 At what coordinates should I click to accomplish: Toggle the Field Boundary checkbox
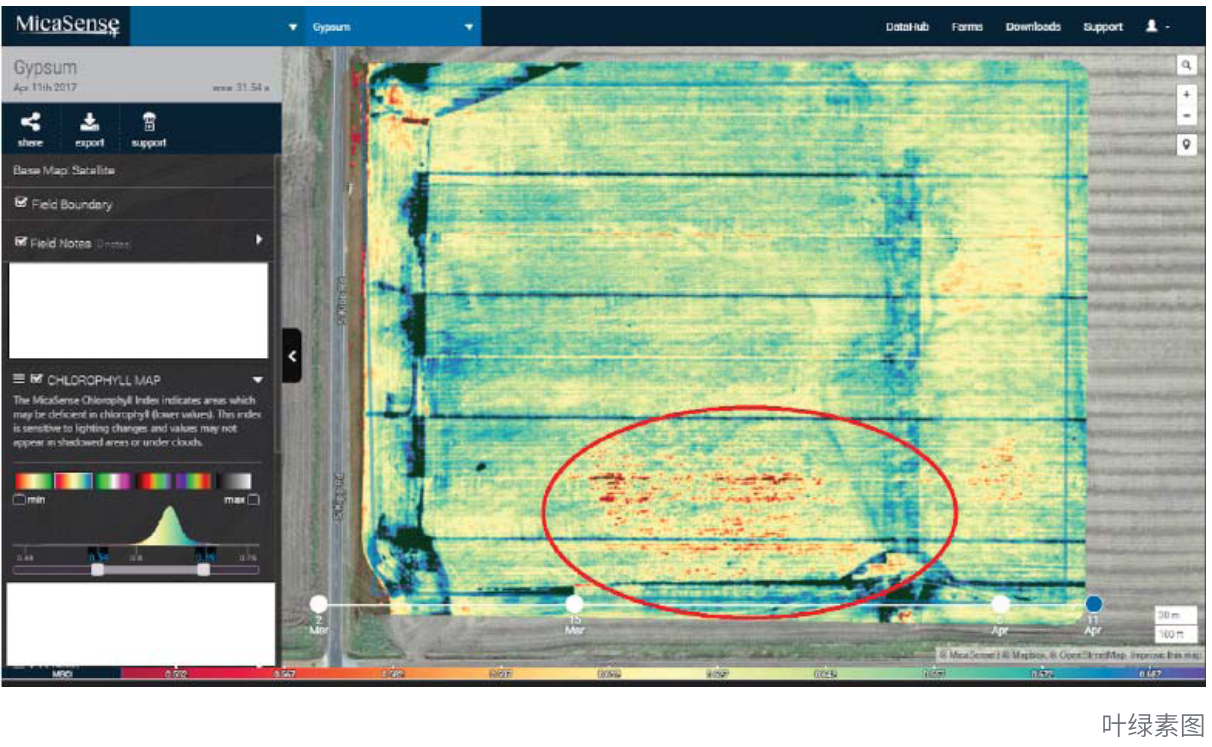click(x=21, y=204)
